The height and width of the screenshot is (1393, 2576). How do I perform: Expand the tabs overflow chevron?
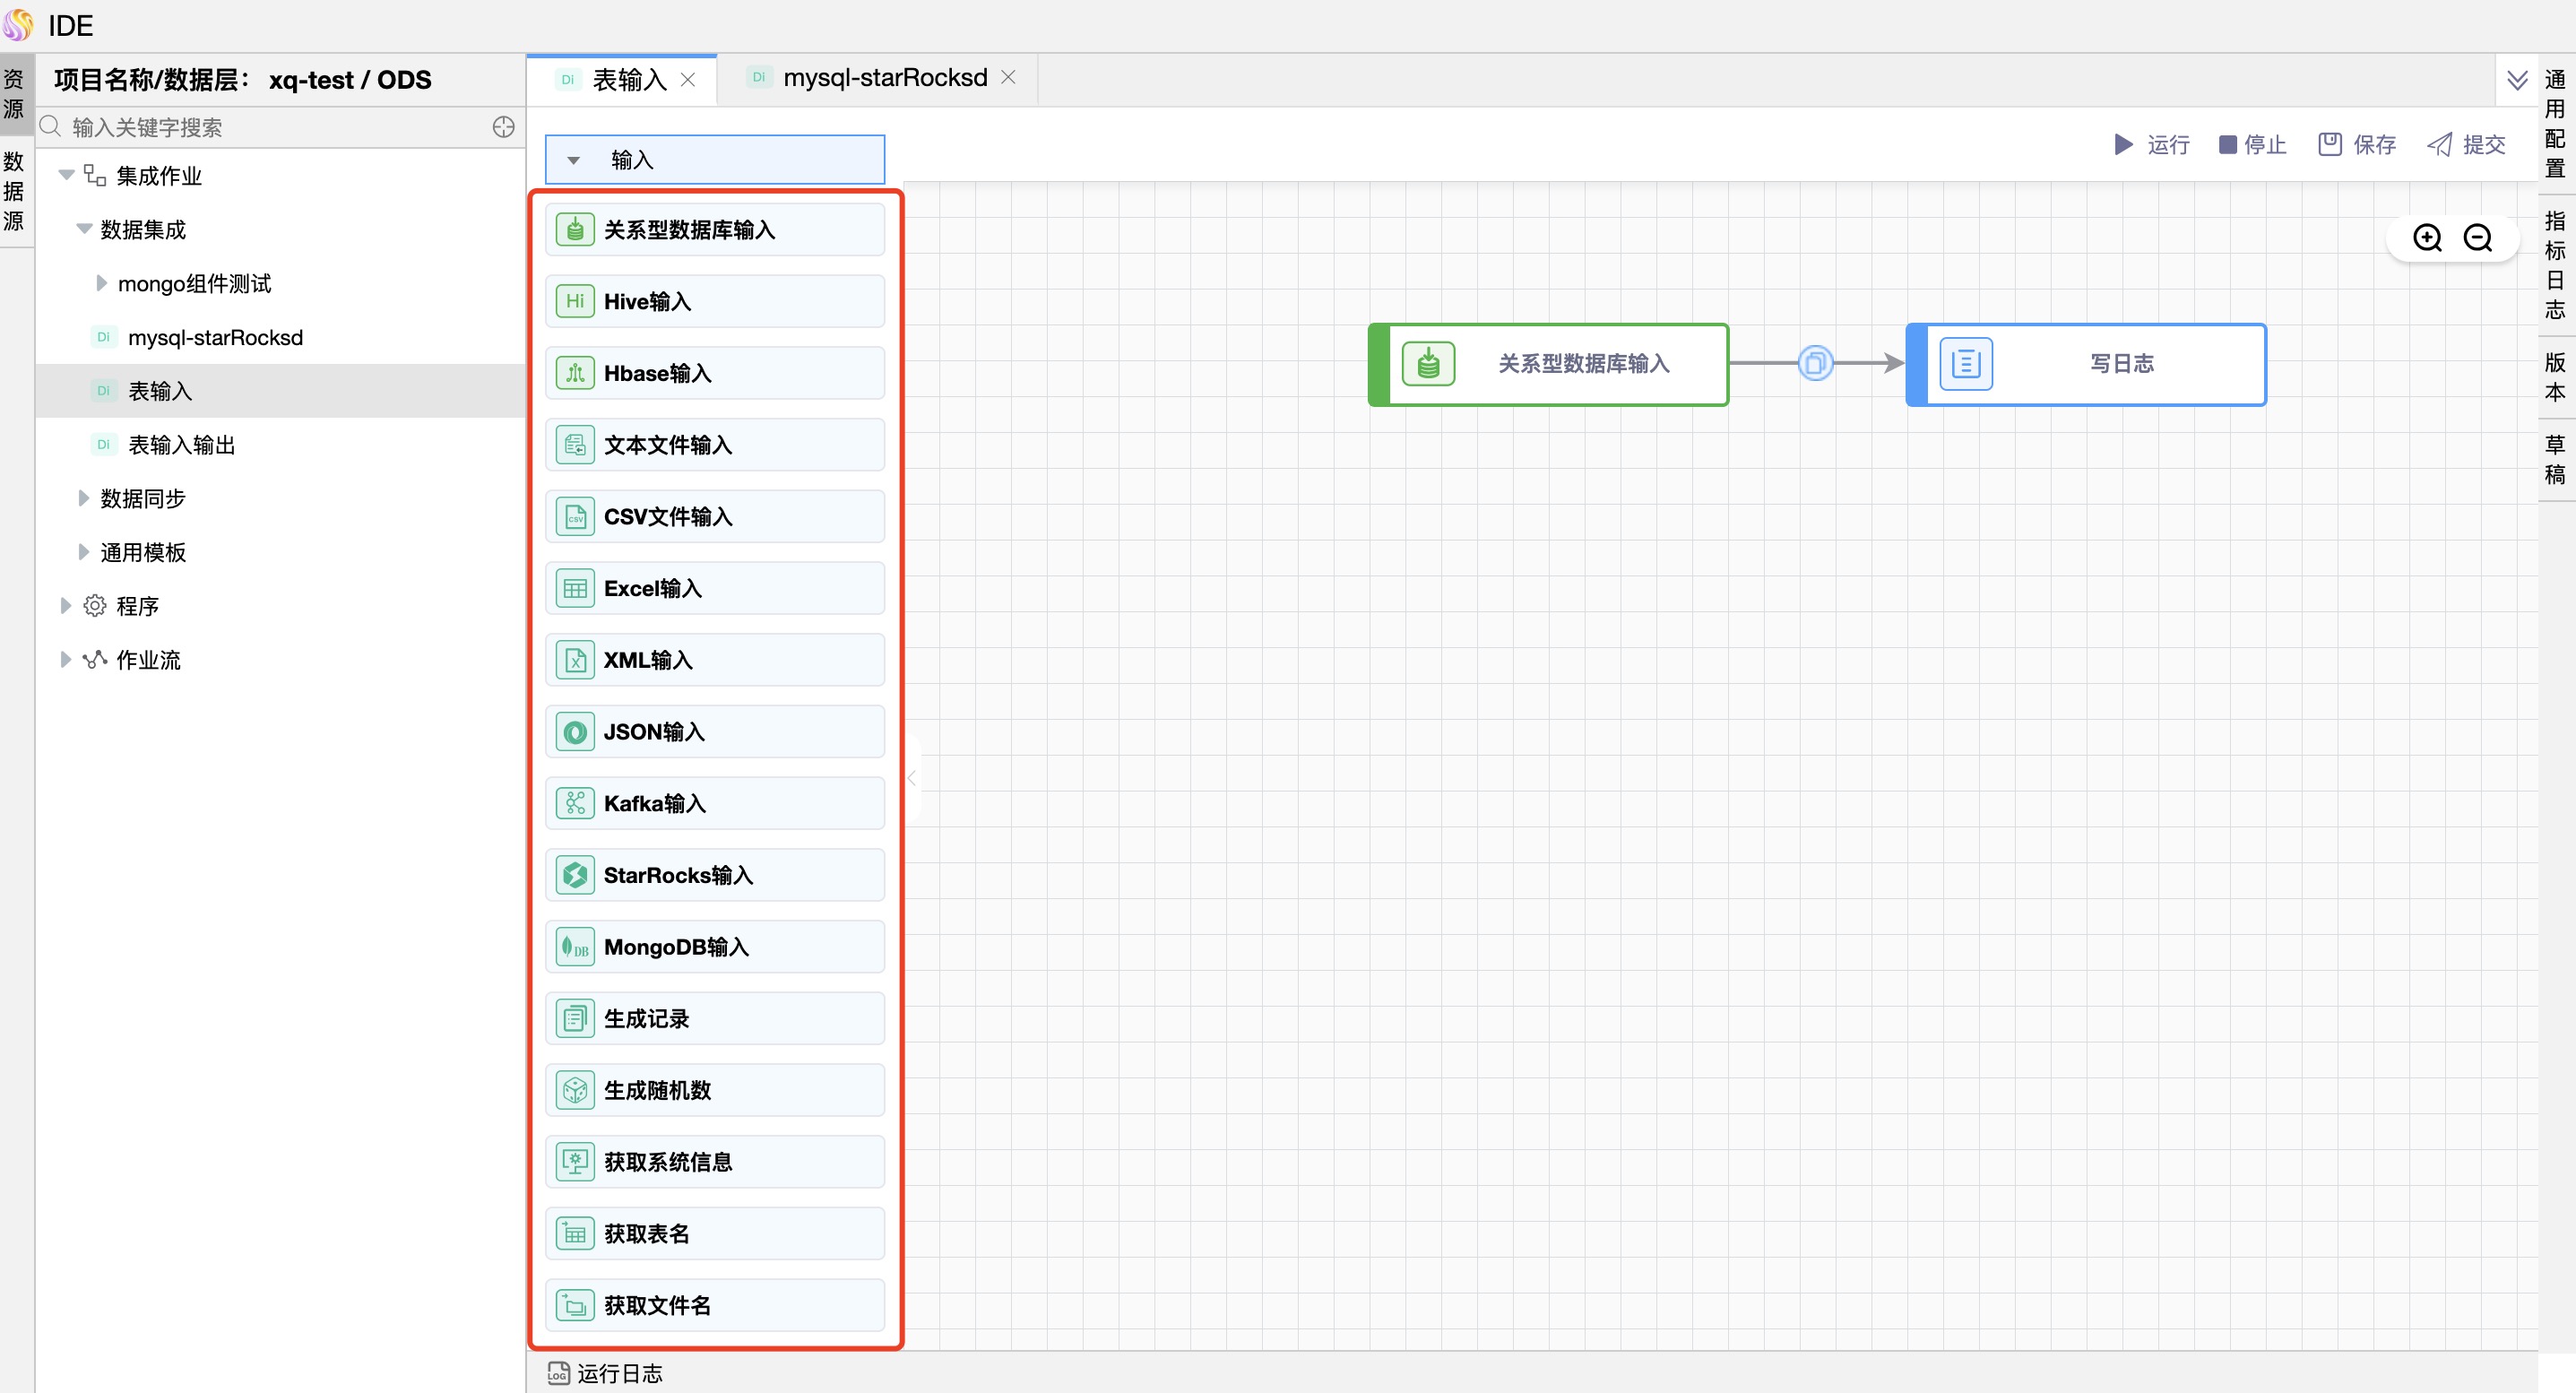[2517, 80]
